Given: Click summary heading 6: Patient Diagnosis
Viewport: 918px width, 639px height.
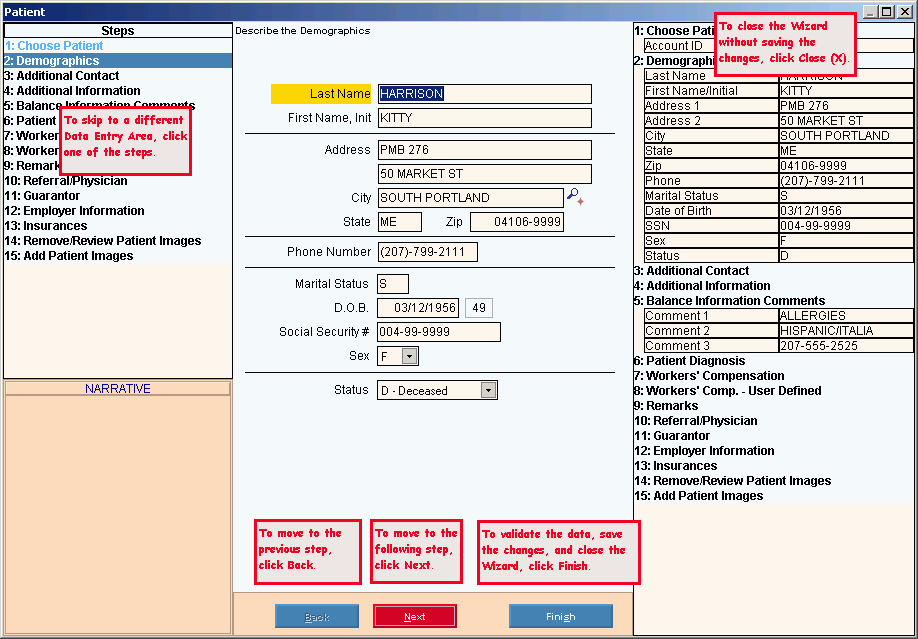Looking at the screenshot, I should 690,361.
